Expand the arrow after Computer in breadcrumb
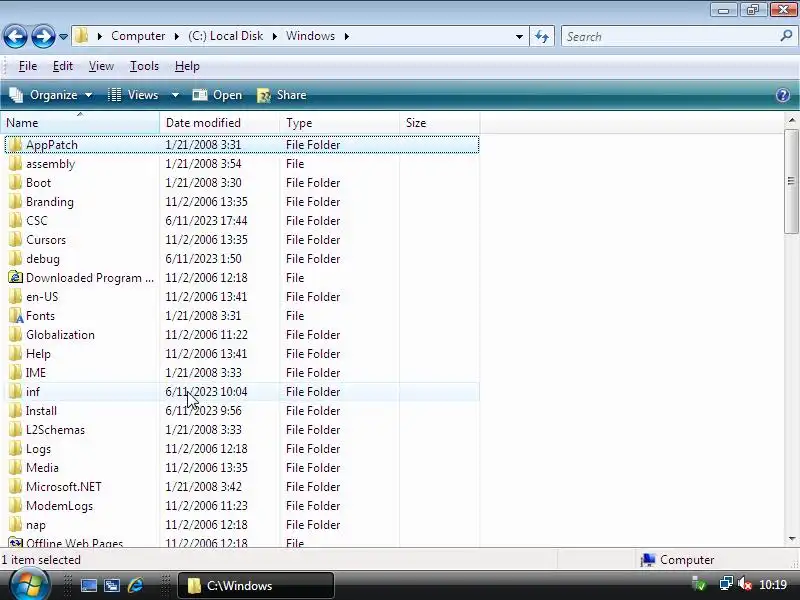 coord(177,36)
